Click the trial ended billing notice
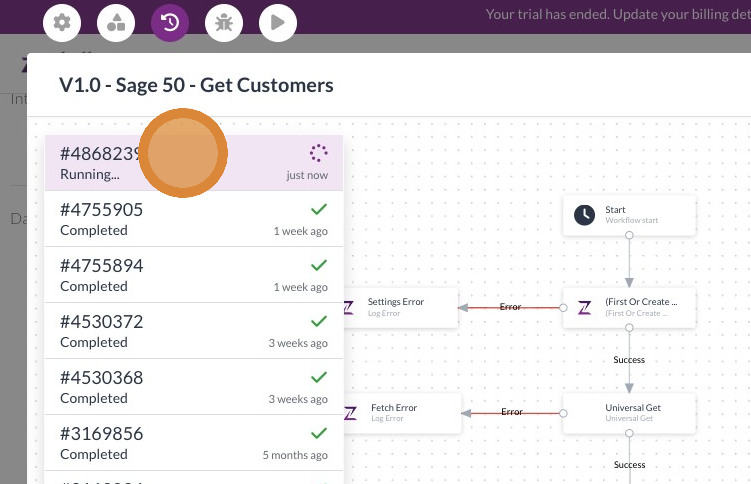751x484 pixels. pos(618,14)
